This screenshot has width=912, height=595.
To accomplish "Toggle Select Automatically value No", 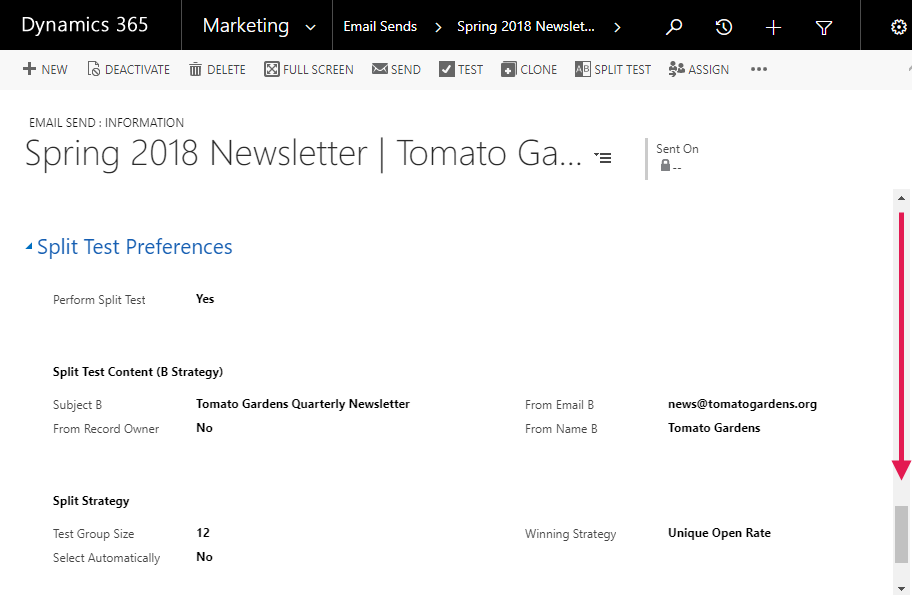I will pyautogui.click(x=204, y=557).
